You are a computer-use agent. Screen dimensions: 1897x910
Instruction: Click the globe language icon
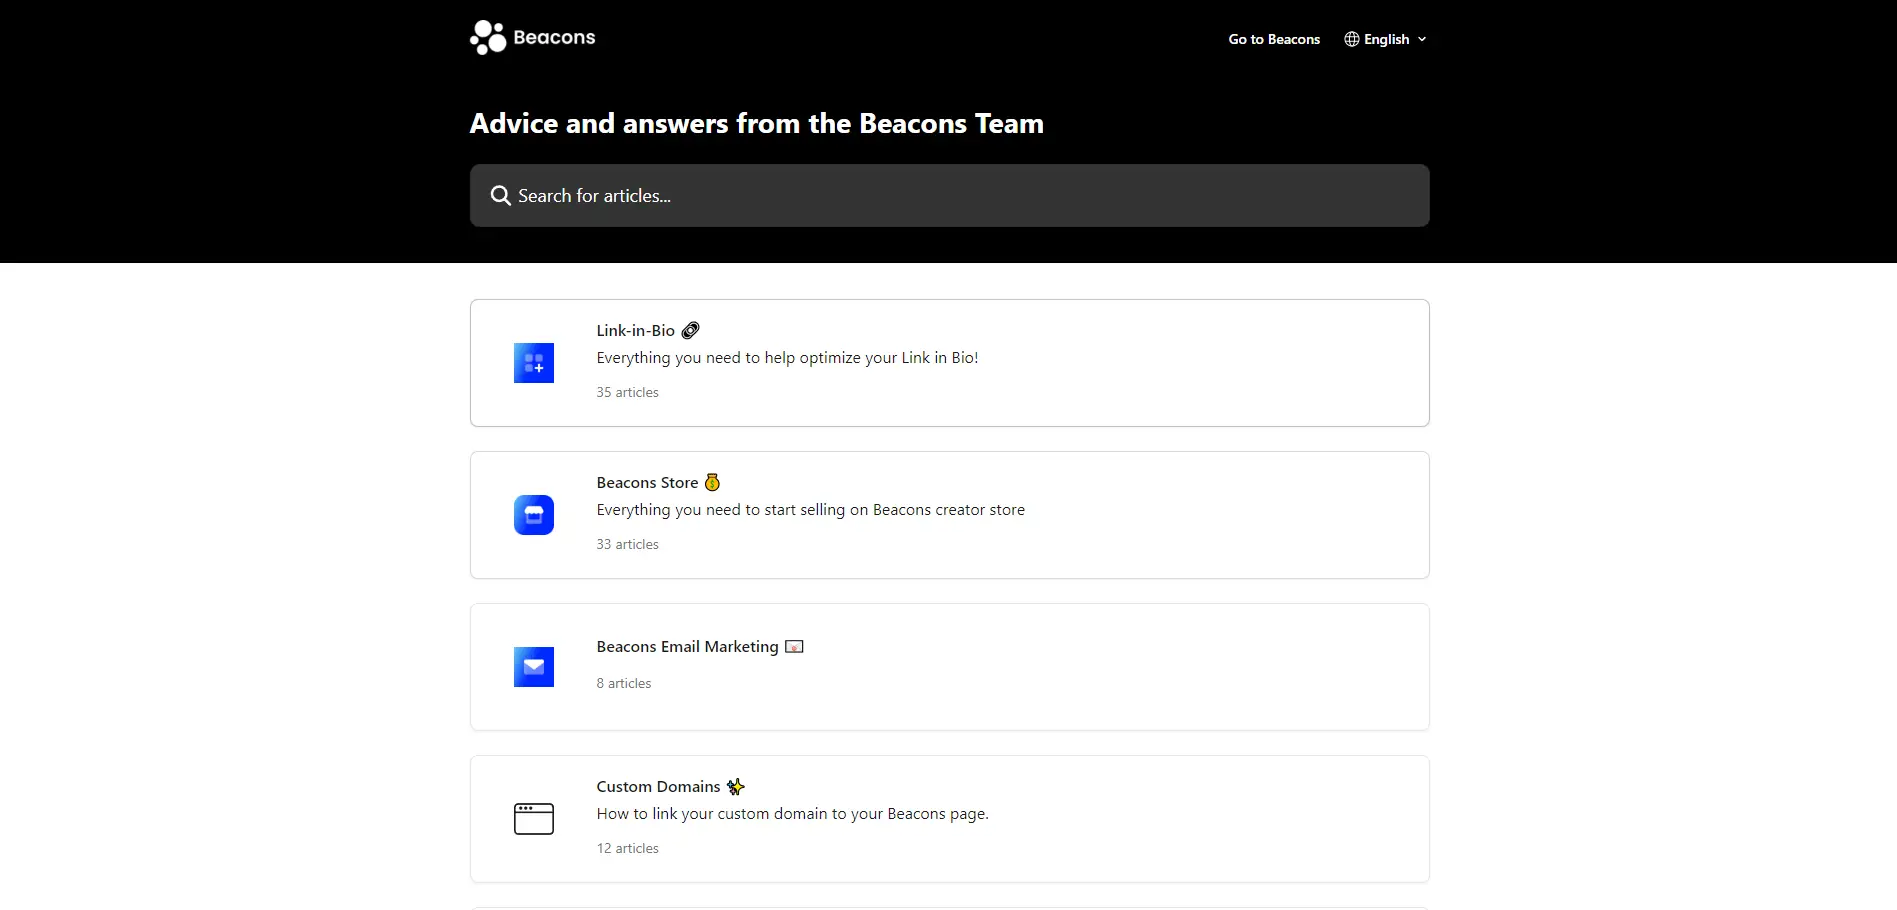1352,39
